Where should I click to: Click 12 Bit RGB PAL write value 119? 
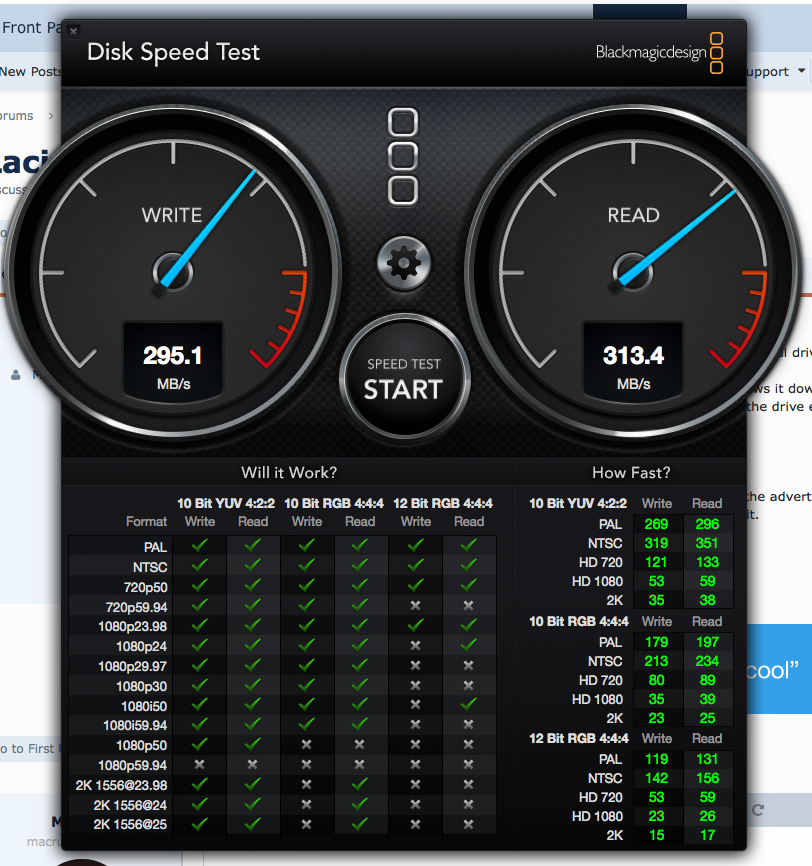(656, 759)
